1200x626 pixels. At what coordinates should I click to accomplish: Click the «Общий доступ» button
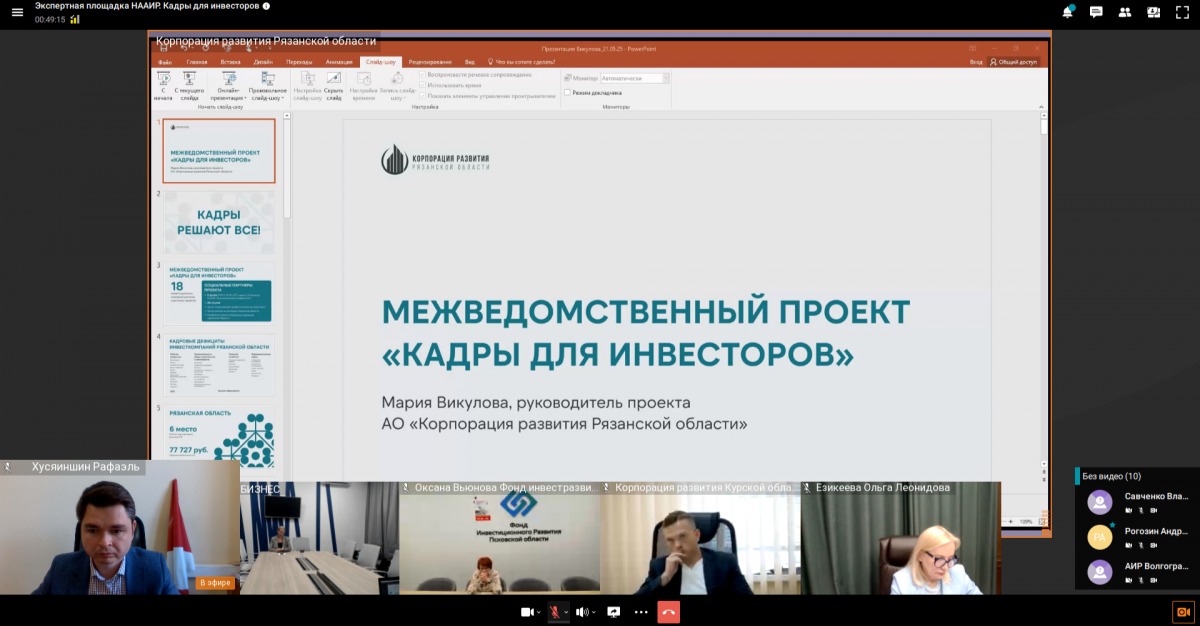coord(1014,62)
